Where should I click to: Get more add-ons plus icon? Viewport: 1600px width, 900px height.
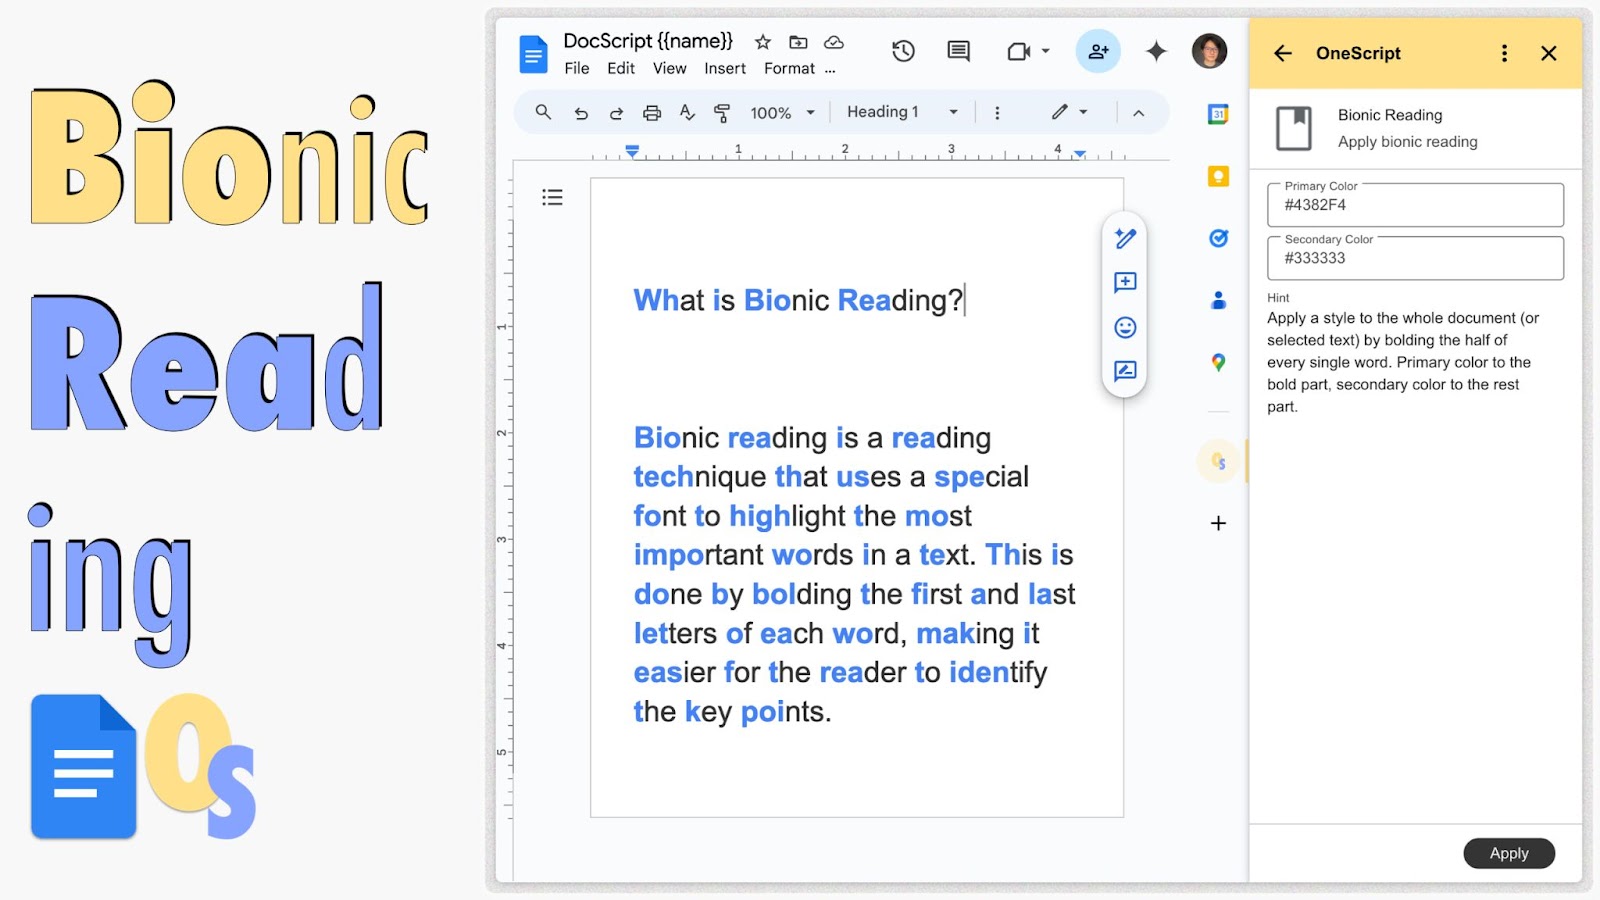click(1218, 523)
